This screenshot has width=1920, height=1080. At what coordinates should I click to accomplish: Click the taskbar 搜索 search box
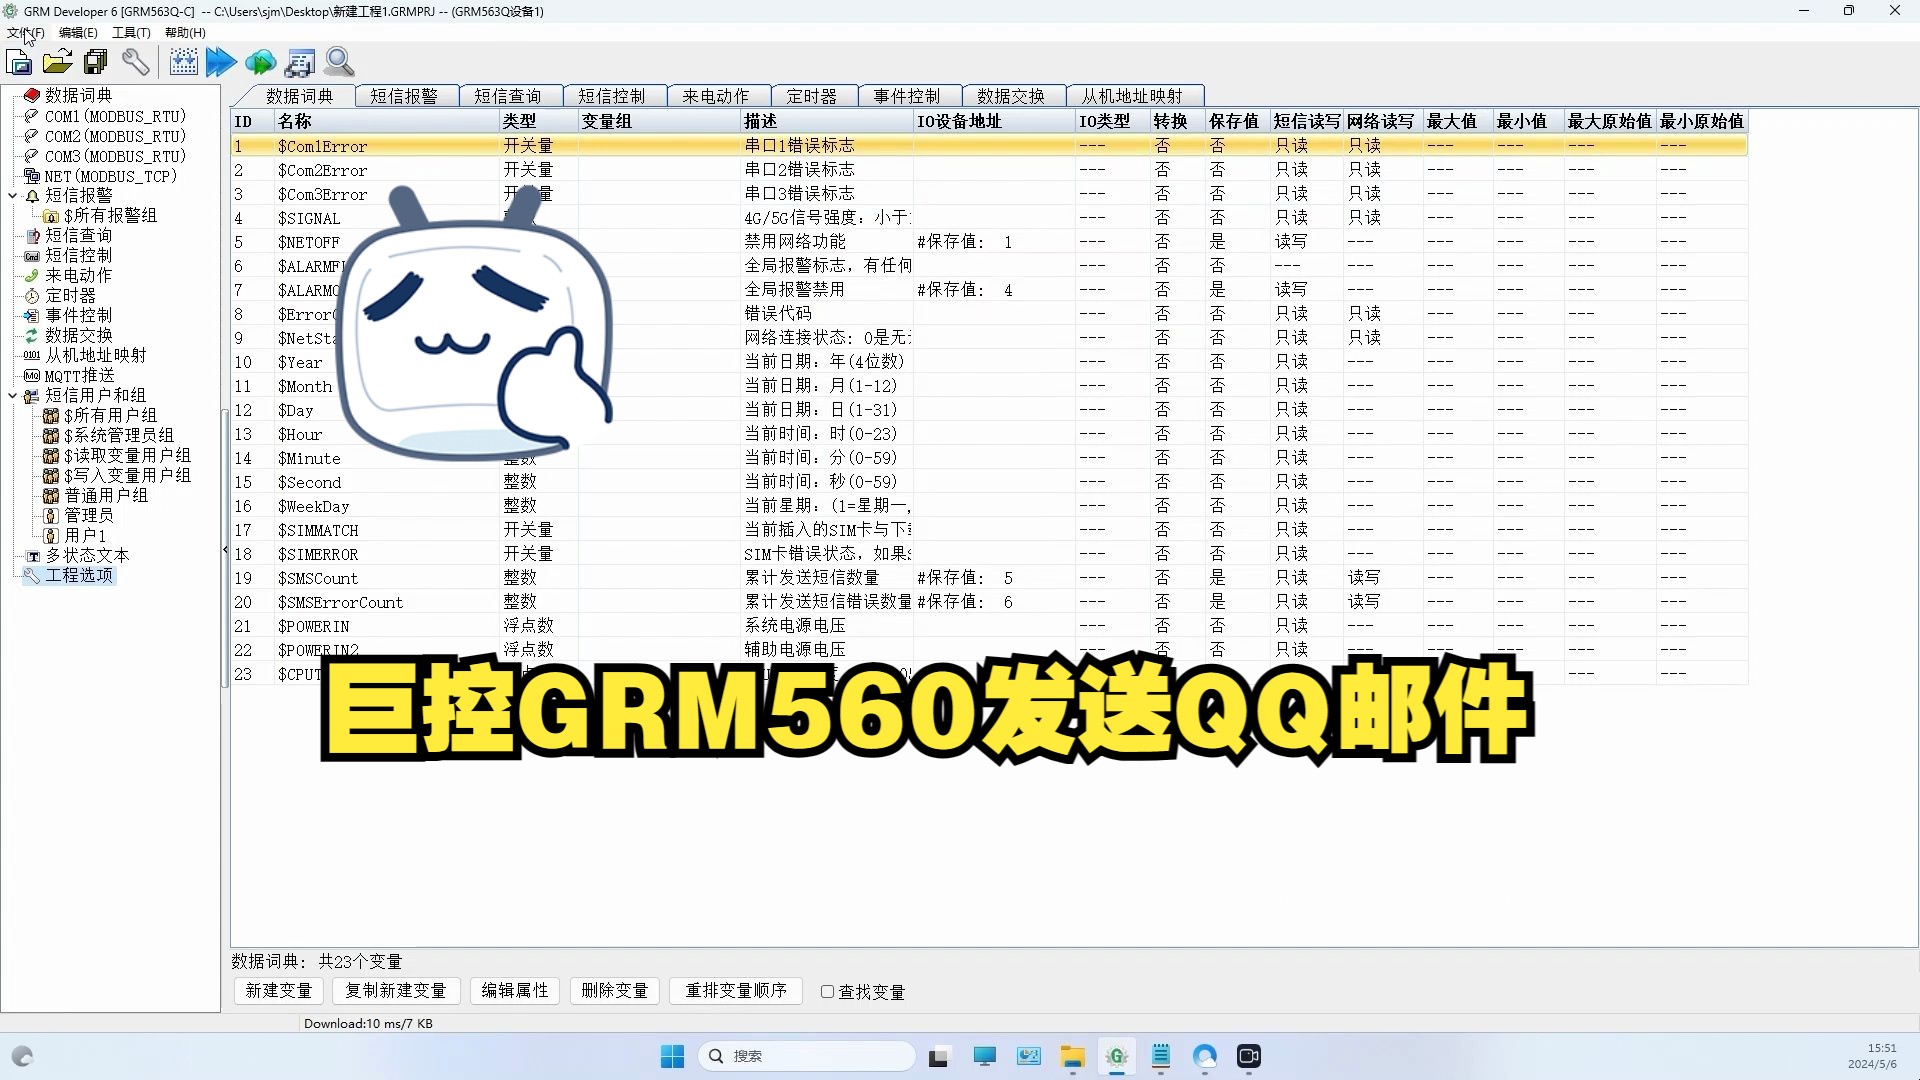pyautogui.click(x=806, y=1056)
